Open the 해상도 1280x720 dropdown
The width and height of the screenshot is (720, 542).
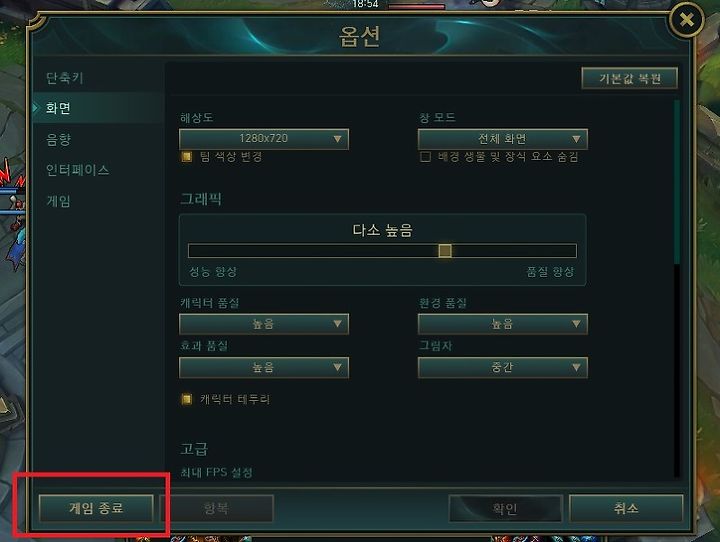click(x=264, y=139)
